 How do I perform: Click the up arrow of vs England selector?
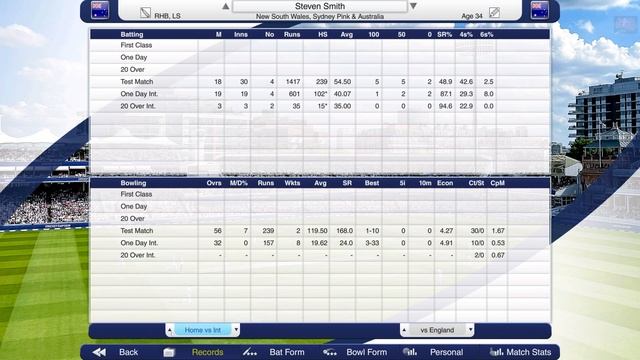pyautogui.click(x=404, y=330)
